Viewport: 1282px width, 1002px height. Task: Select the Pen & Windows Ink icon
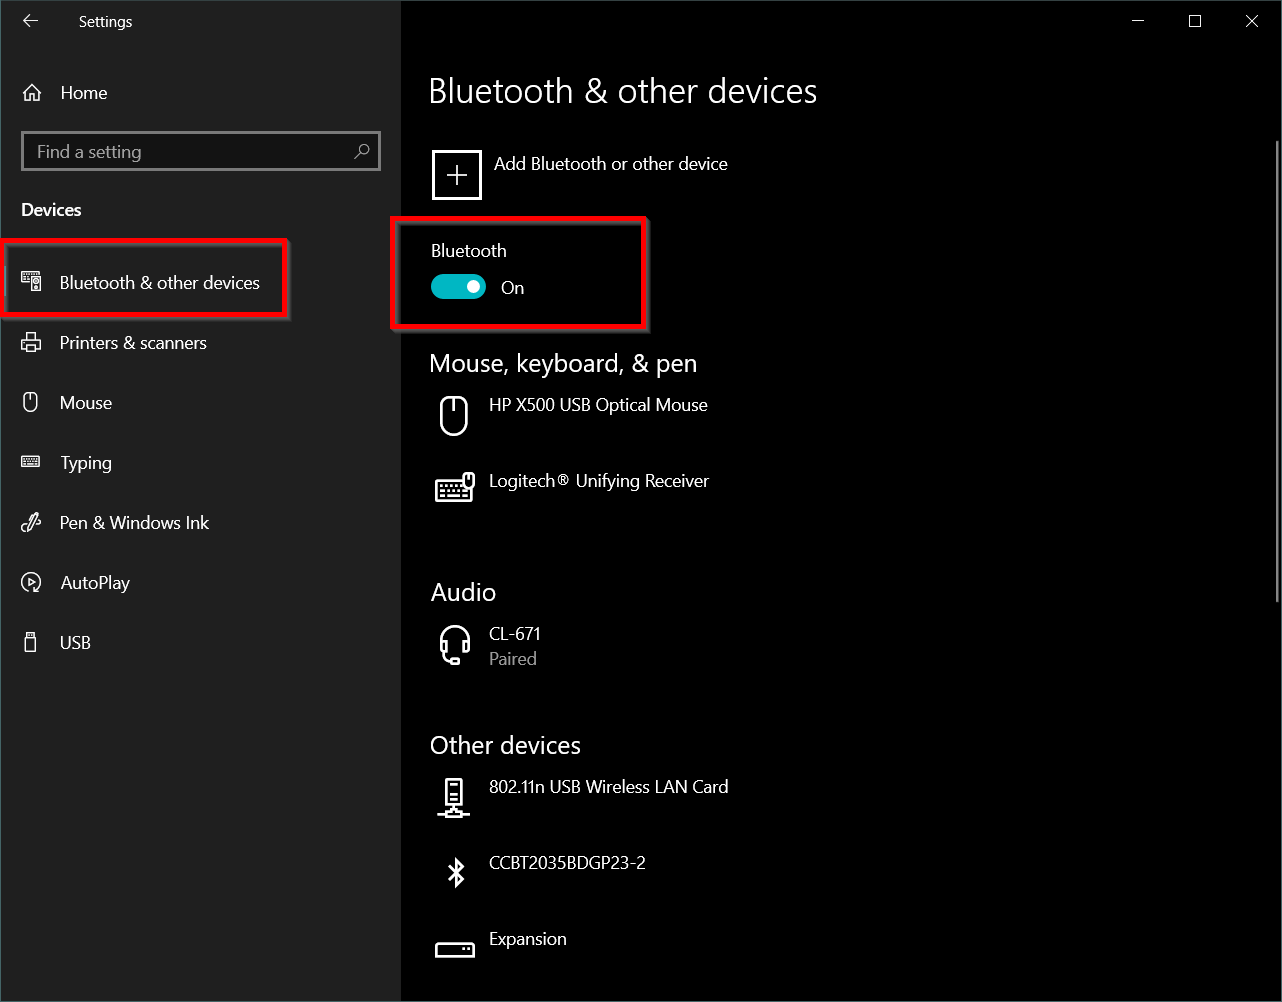[x=32, y=522]
